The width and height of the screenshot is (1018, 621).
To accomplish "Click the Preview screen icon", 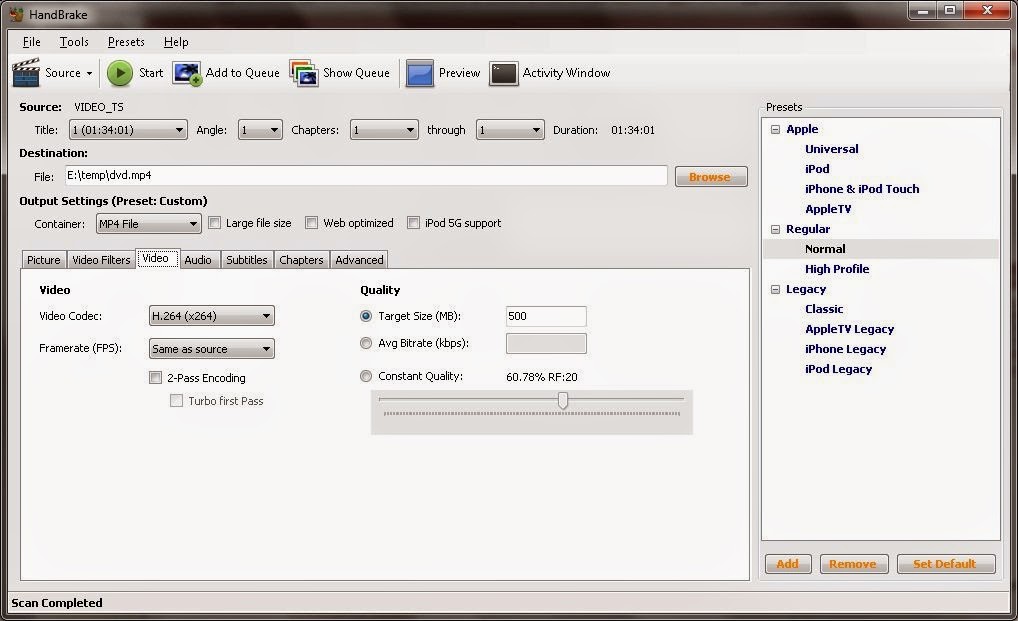I will click(419, 73).
